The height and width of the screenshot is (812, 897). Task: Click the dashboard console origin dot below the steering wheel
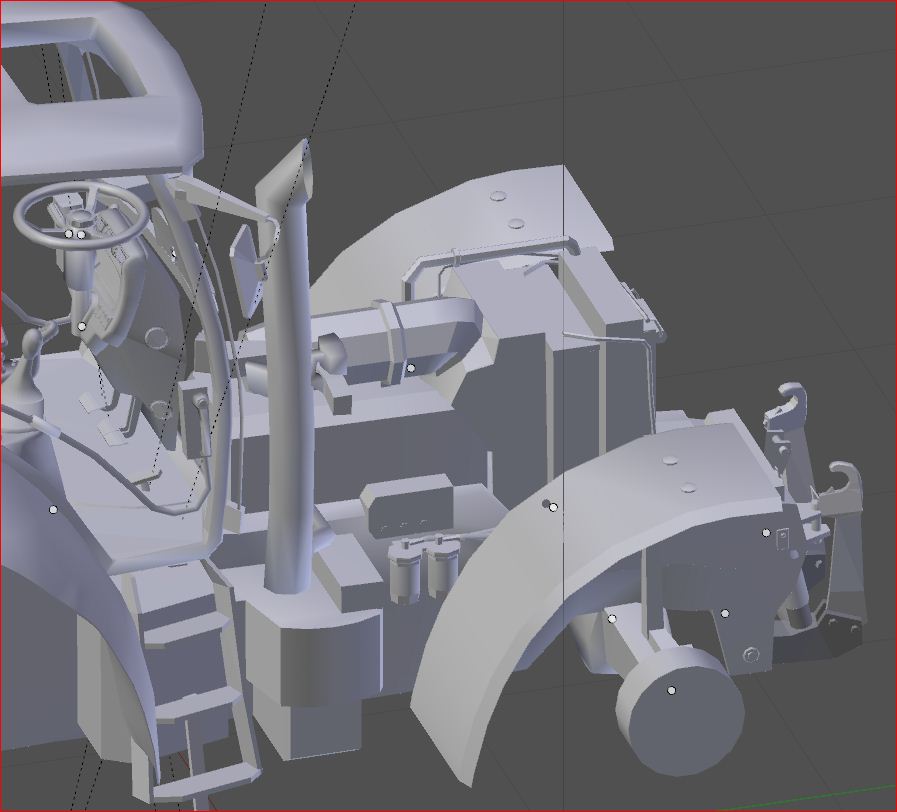tap(82, 326)
